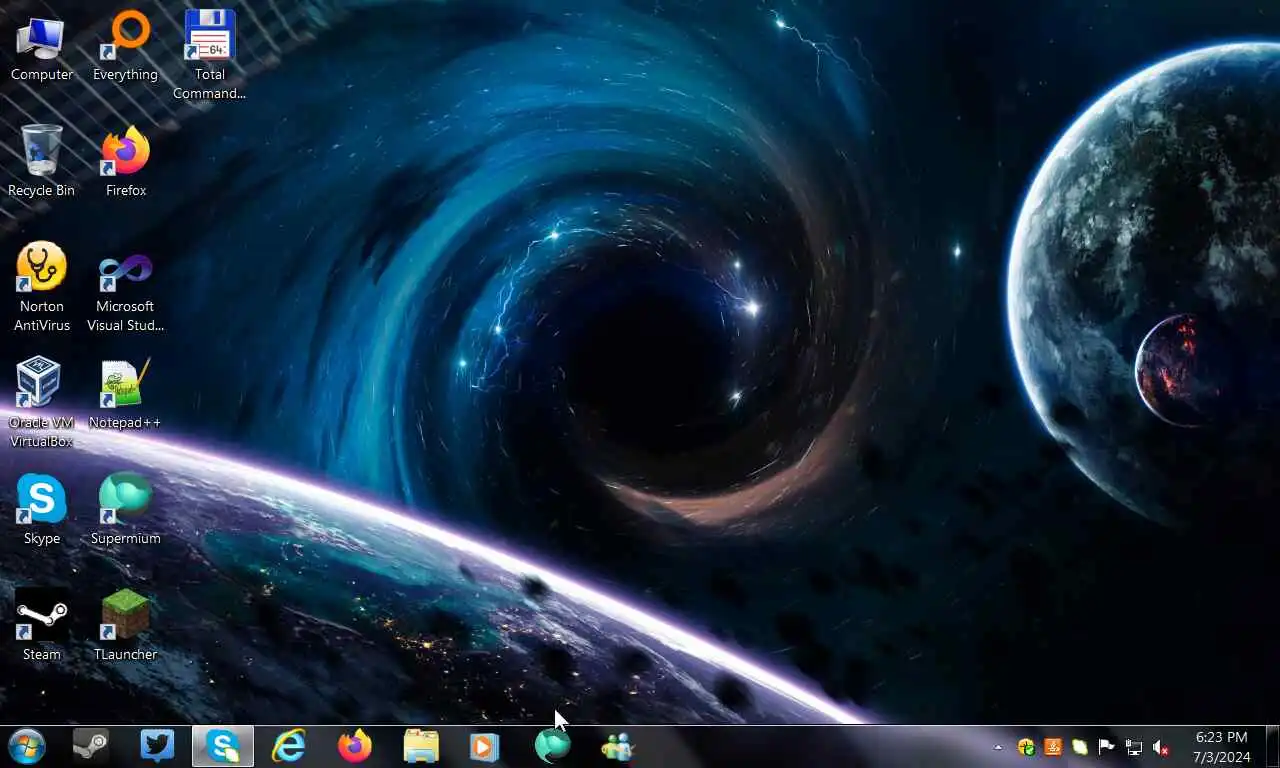1280x768 pixels.
Task: Open the Twitter taskbar icon
Action: 157,746
